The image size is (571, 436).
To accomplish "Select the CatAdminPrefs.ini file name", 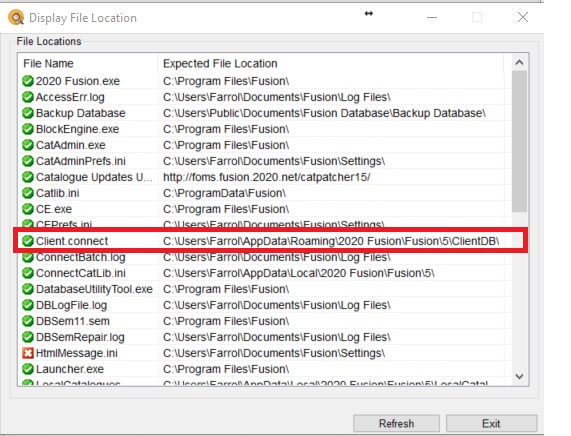I will point(80,161).
